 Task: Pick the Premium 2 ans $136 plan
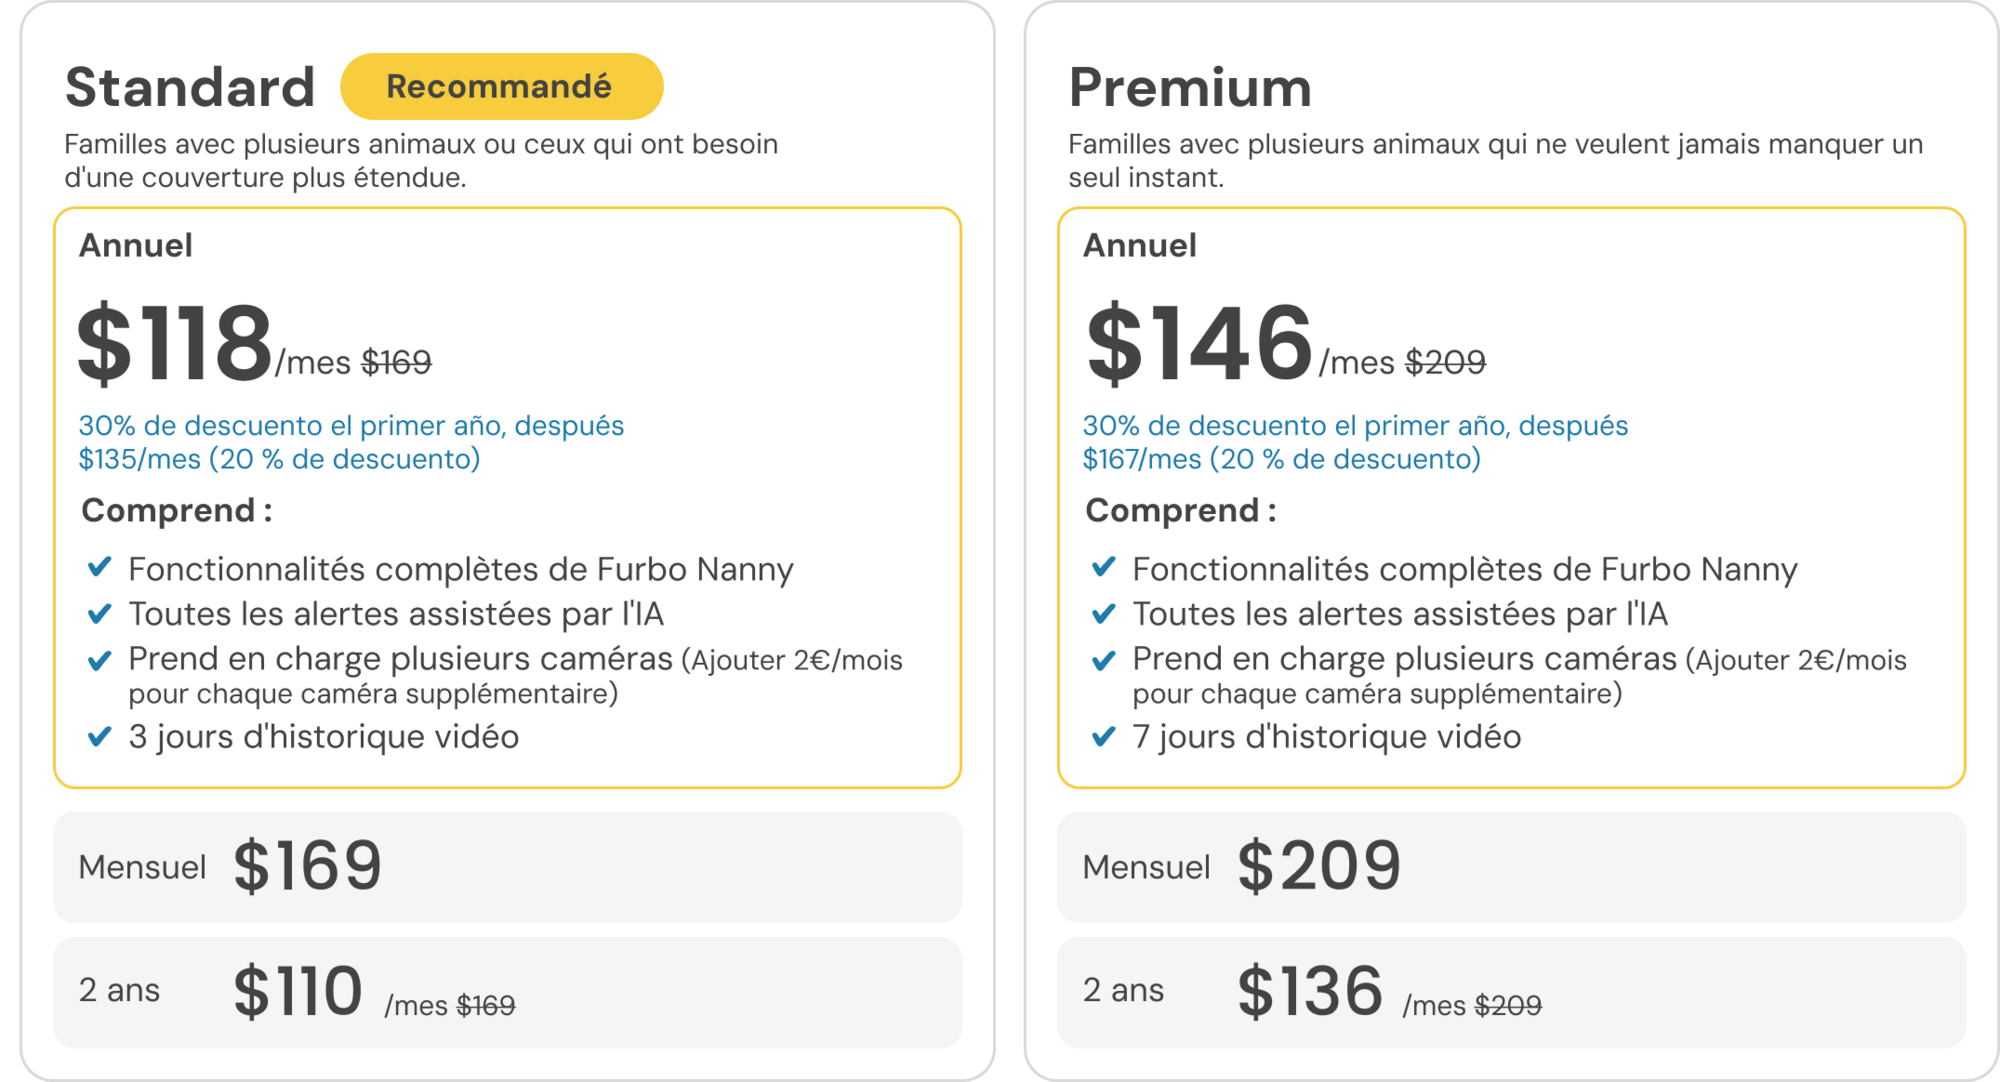(1510, 992)
